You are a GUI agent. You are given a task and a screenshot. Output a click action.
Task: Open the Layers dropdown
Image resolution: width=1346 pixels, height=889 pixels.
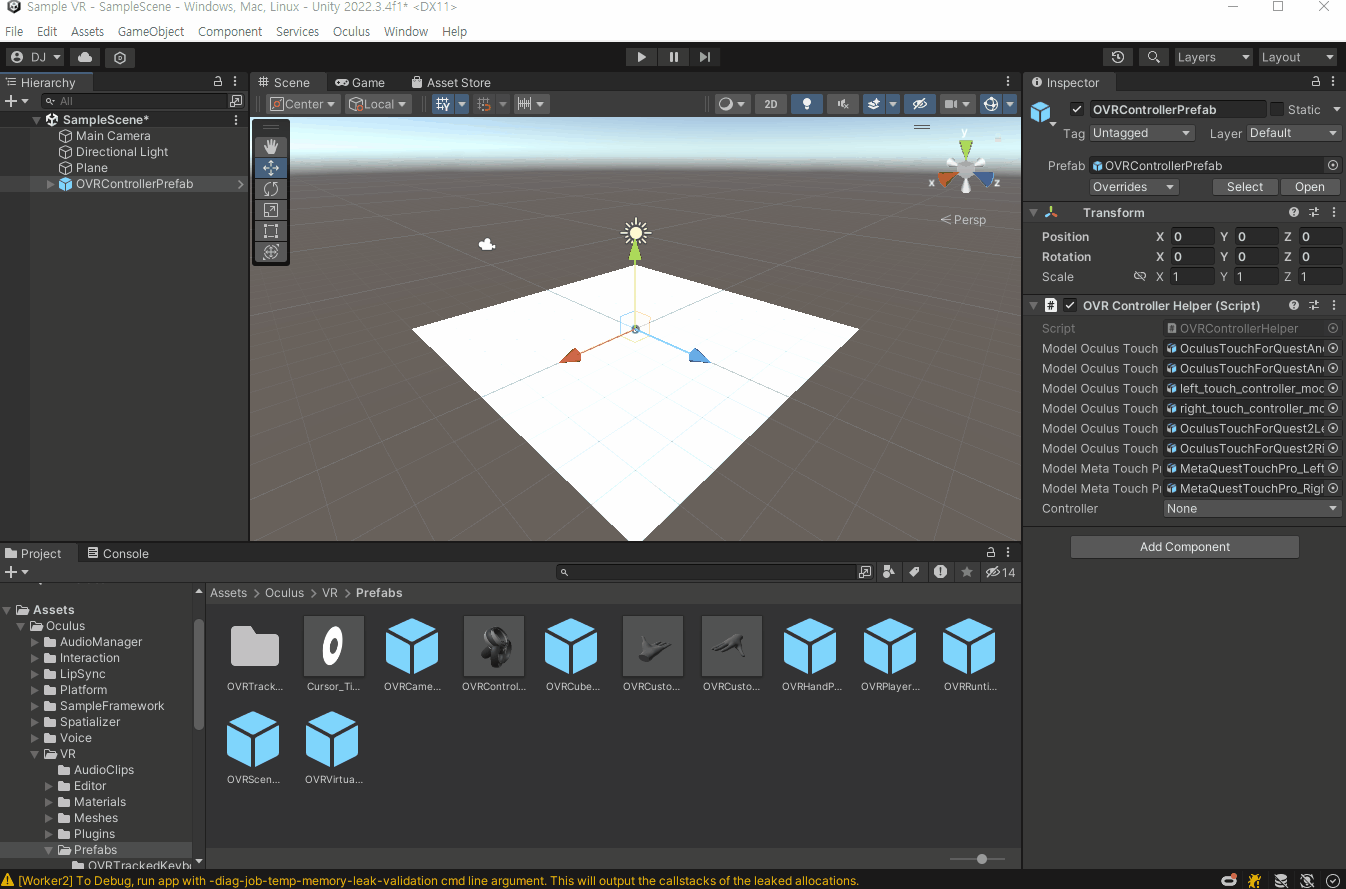[1213, 57]
